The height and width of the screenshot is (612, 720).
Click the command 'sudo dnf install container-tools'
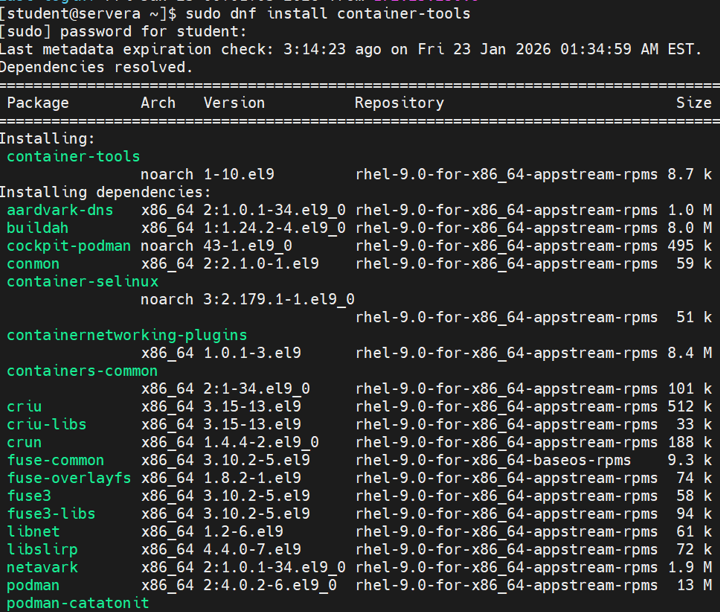click(x=328, y=14)
